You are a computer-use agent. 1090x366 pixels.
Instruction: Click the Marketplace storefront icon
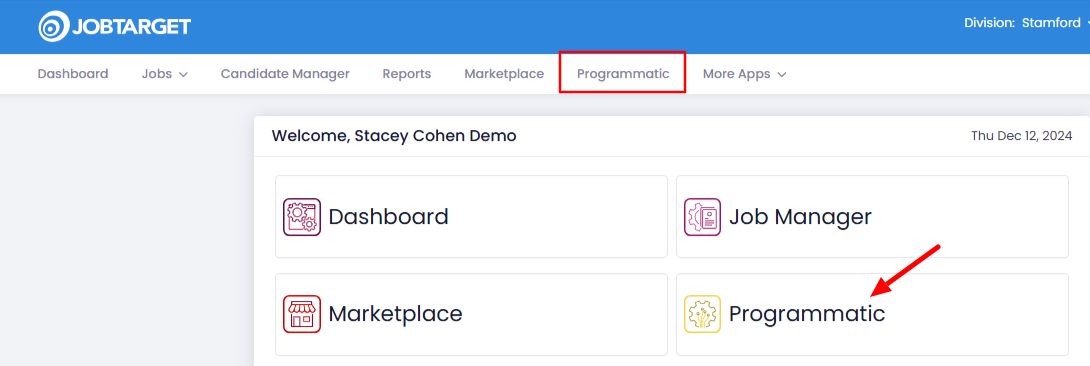(302, 314)
